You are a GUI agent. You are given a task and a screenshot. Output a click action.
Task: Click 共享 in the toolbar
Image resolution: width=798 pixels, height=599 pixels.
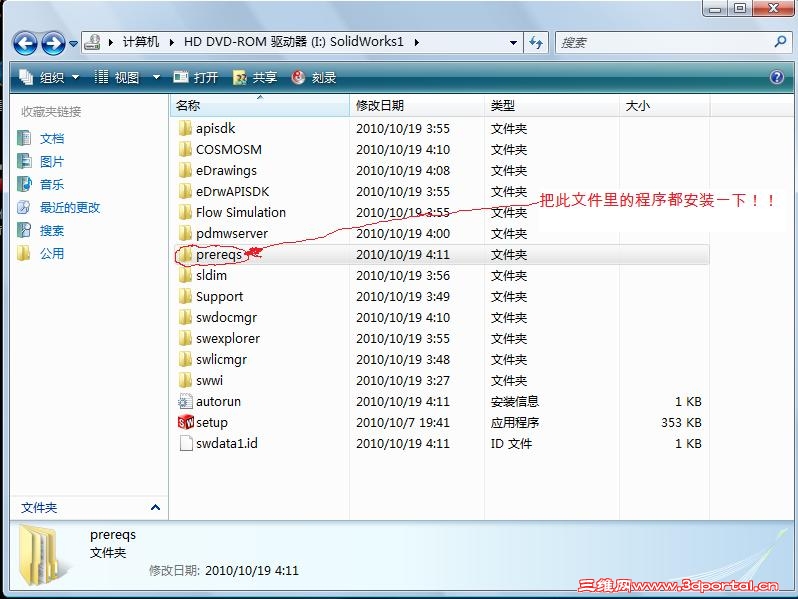point(254,77)
